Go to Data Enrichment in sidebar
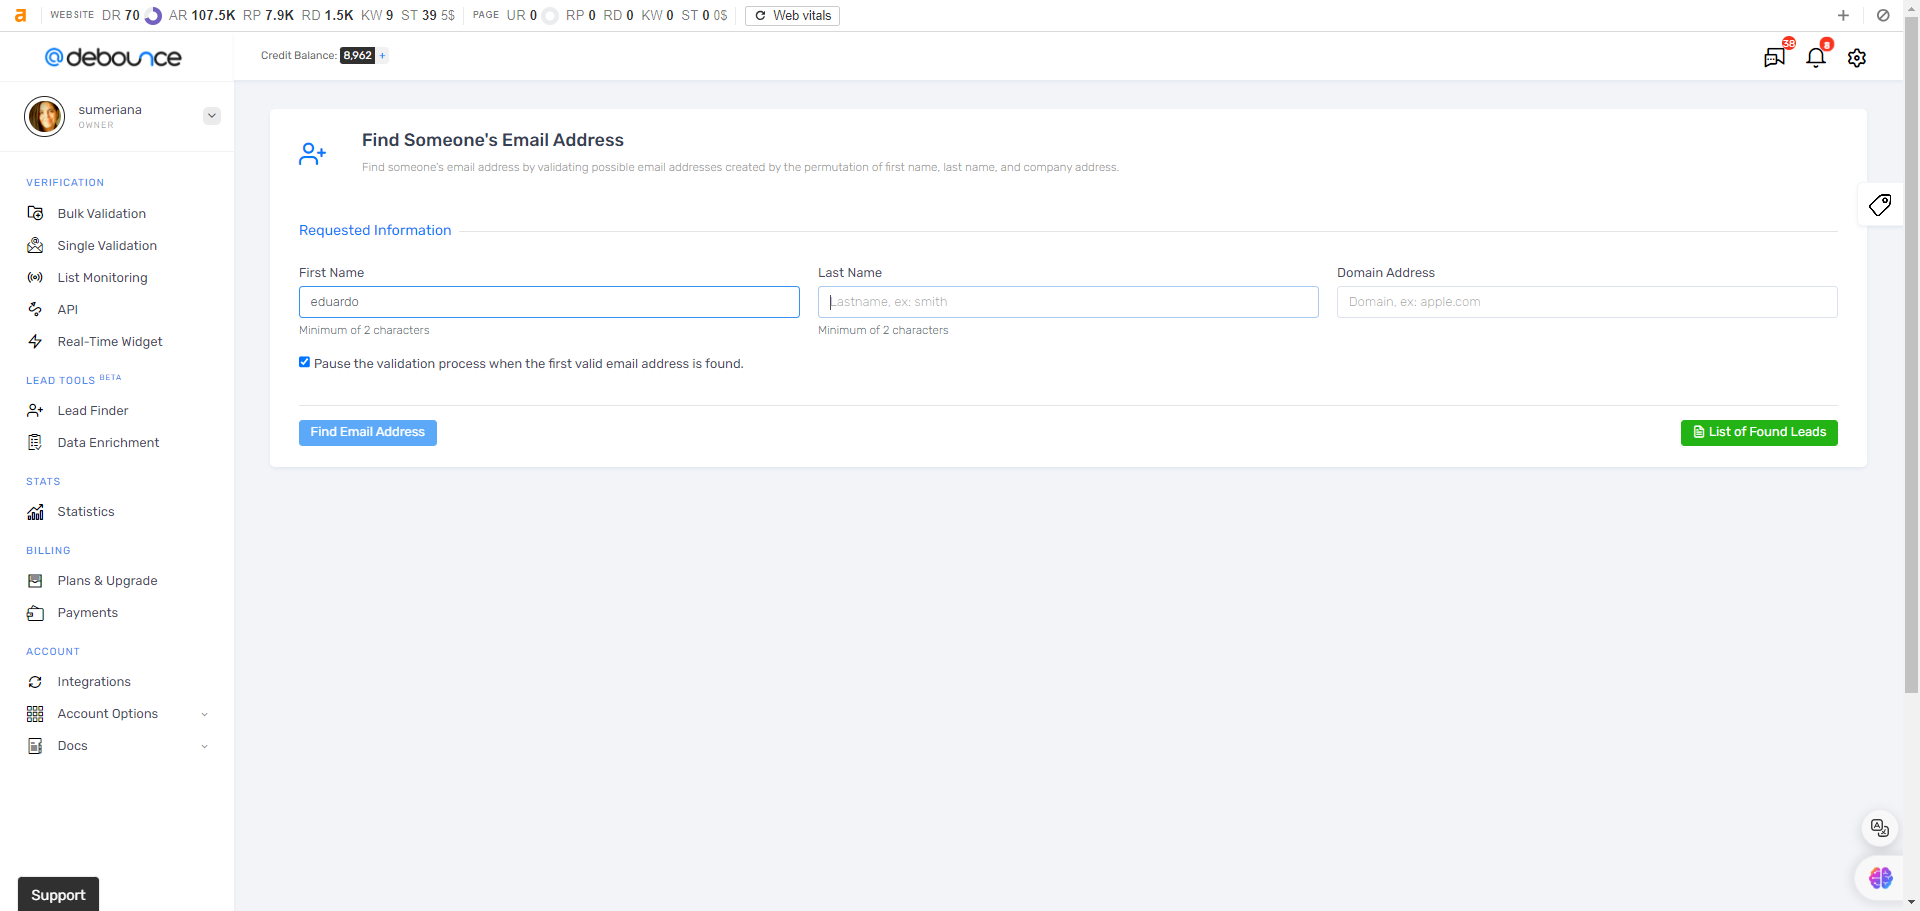The height and width of the screenshot is (911, 1920). click(108, 443)
